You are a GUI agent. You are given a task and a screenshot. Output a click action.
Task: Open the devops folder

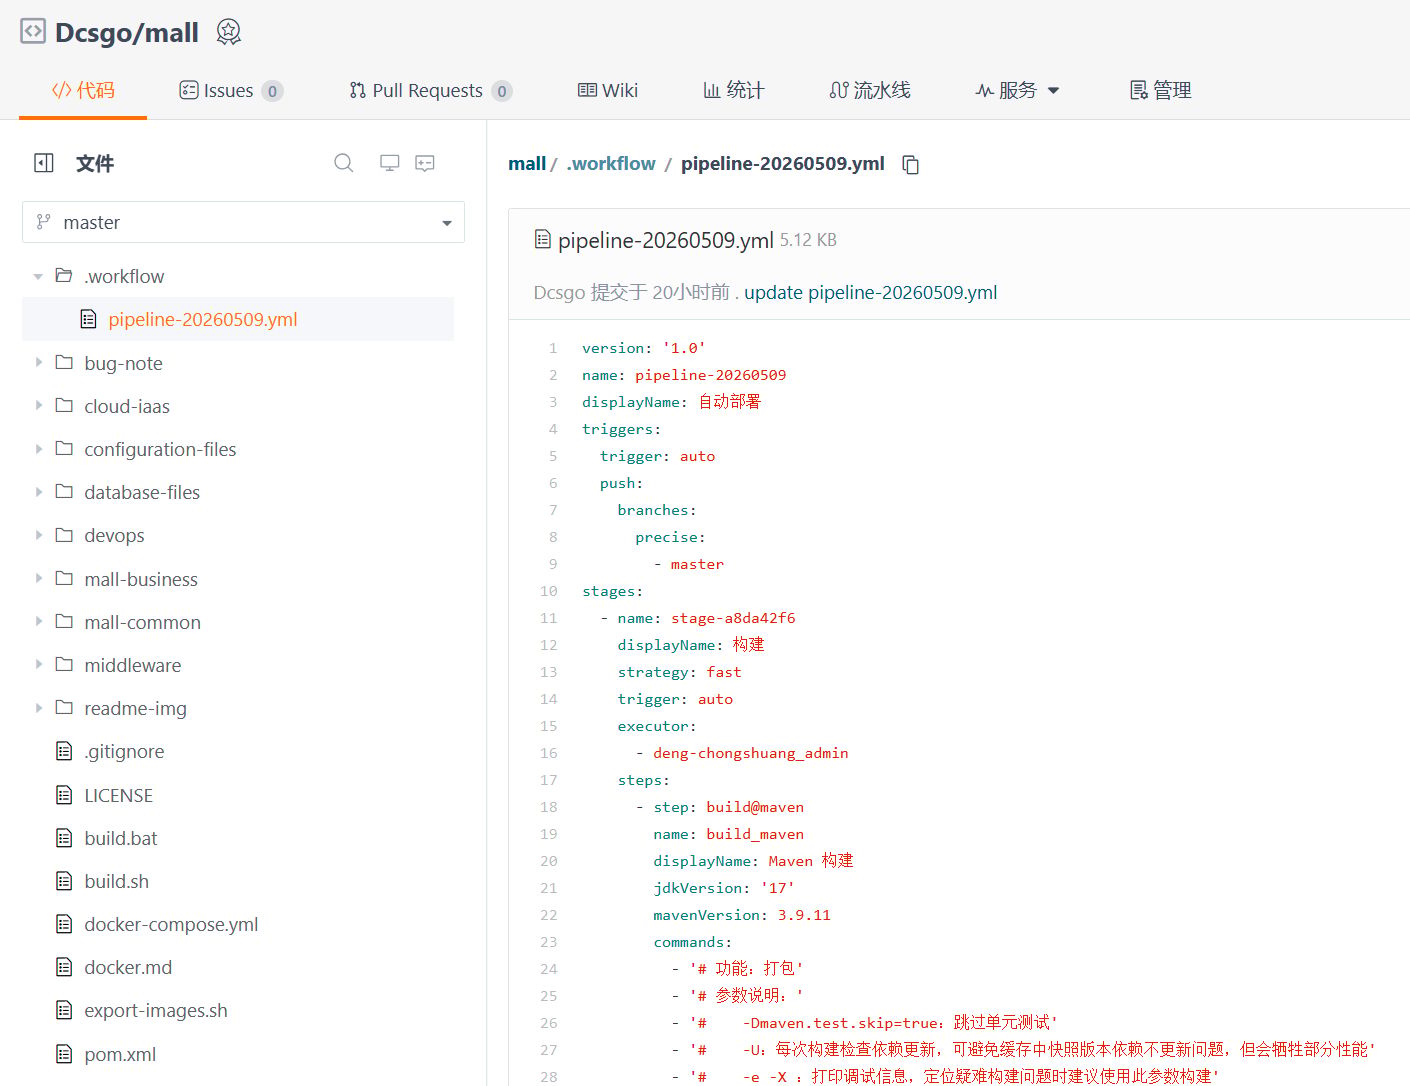(114, 535)
